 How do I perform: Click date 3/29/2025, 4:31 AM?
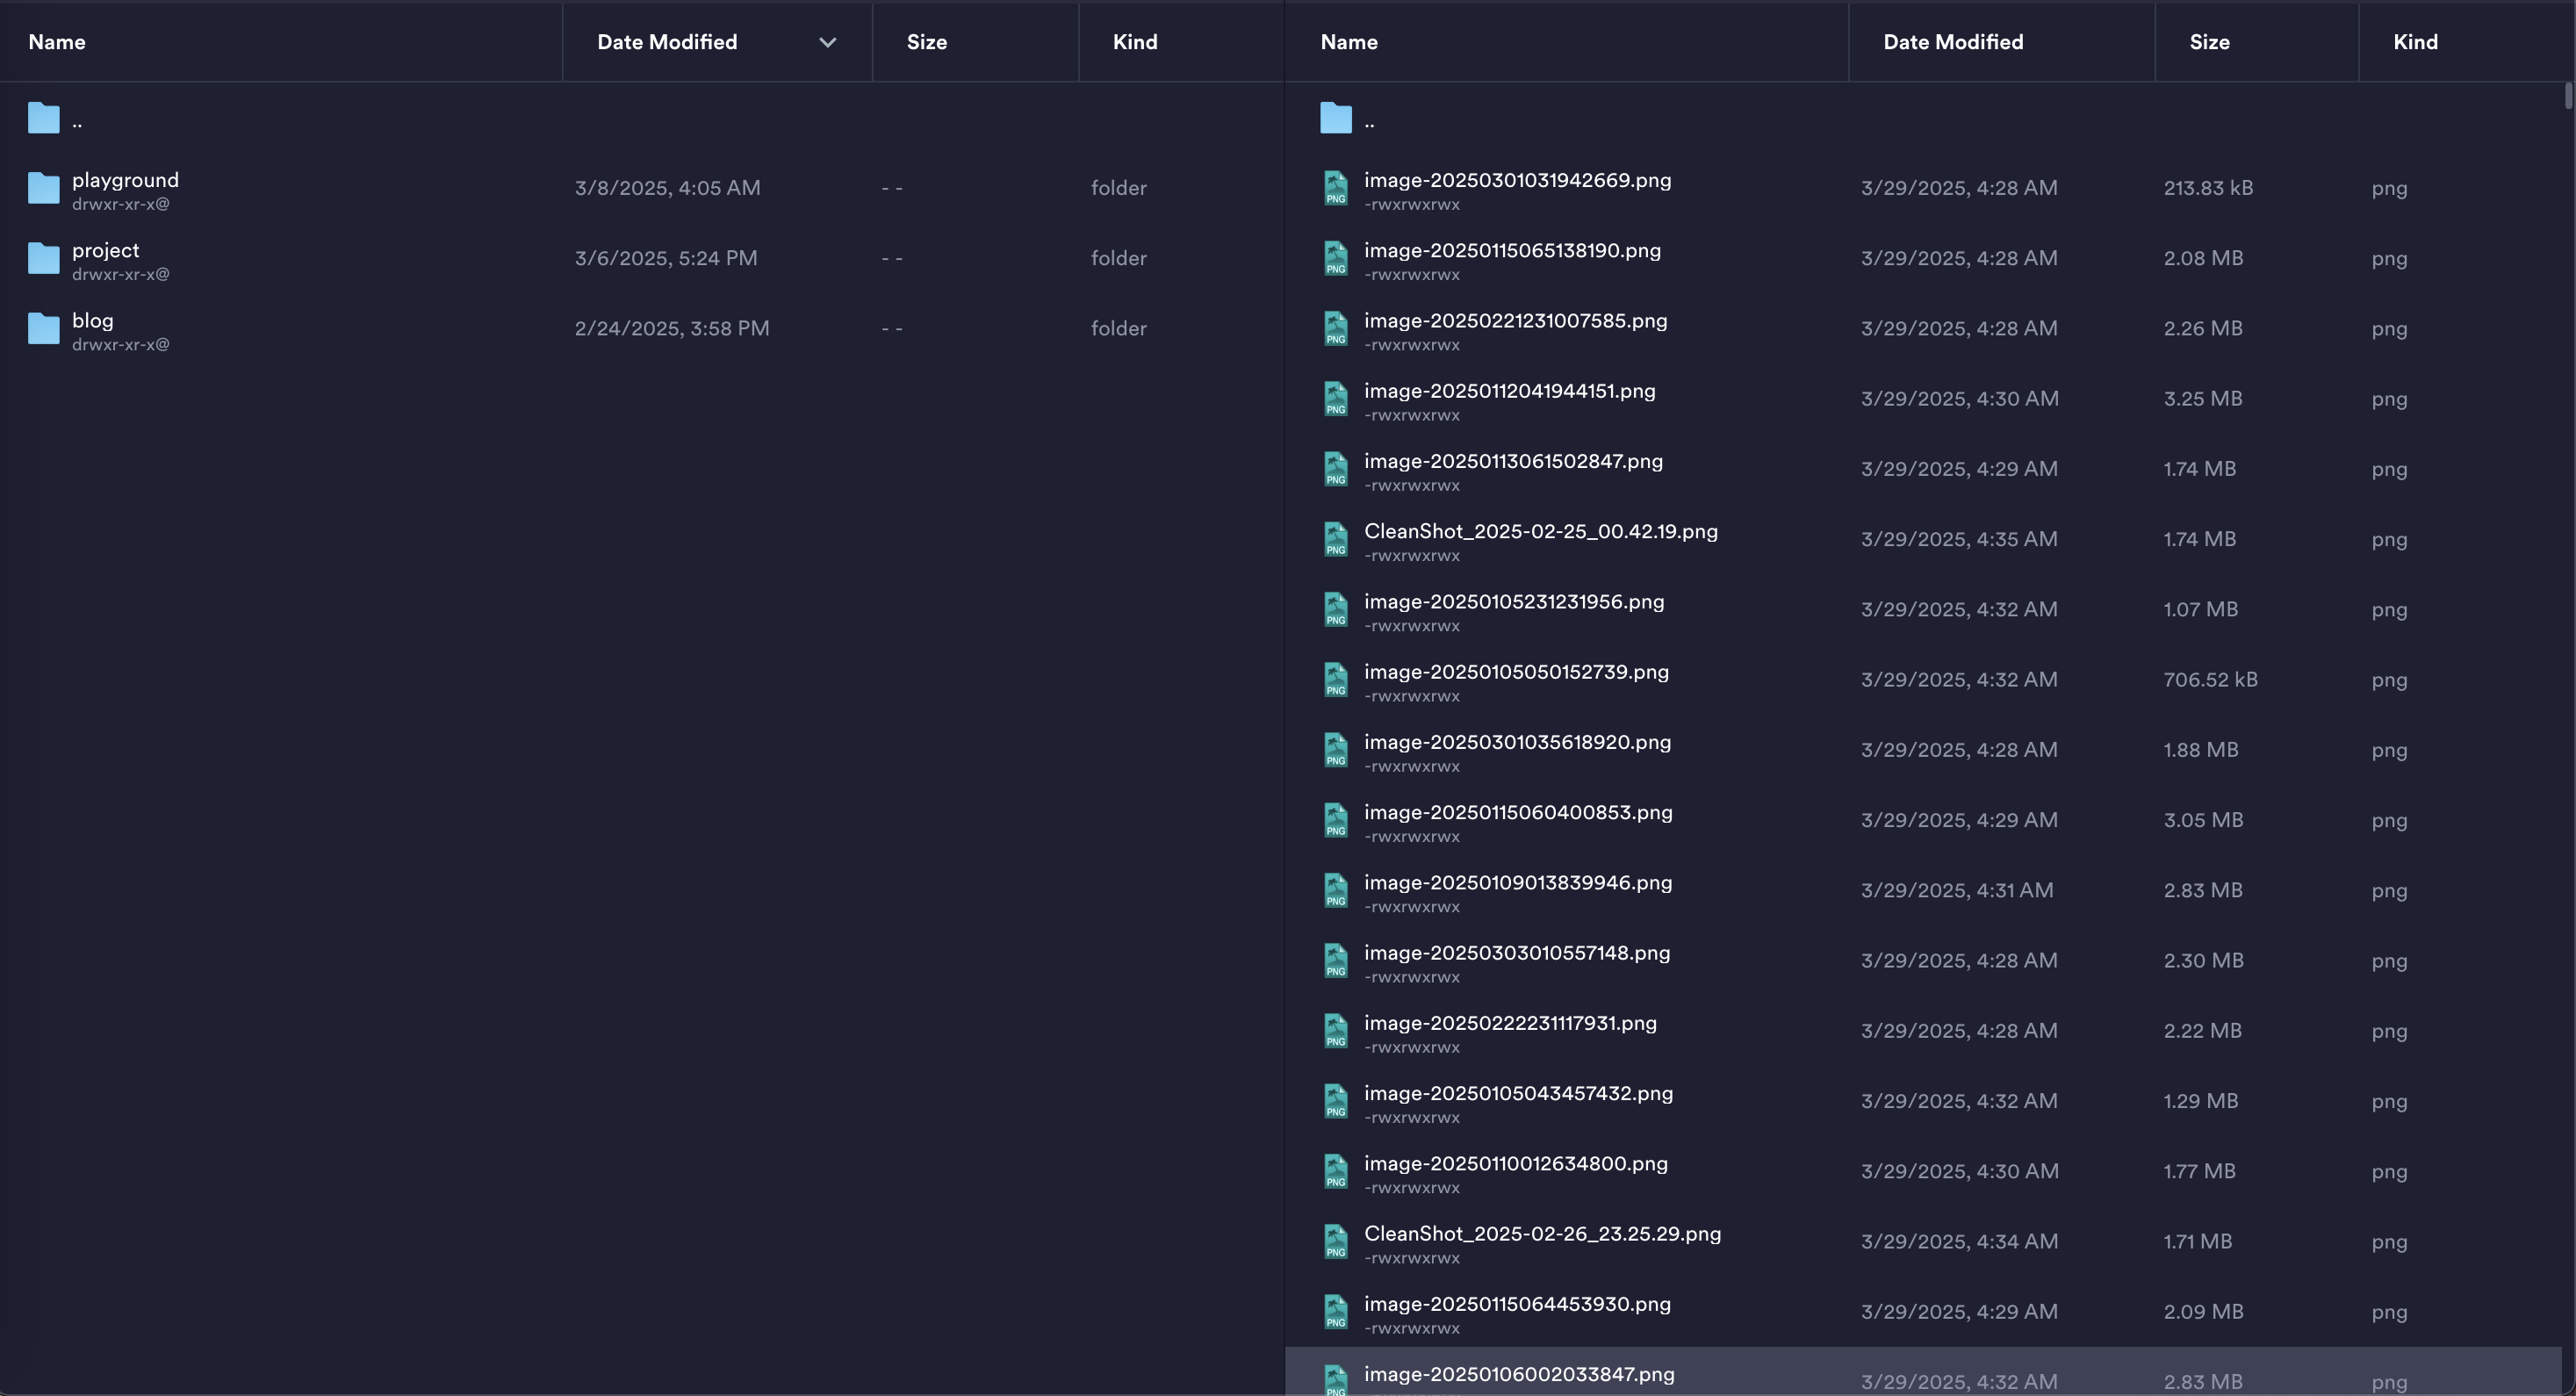1957,890
